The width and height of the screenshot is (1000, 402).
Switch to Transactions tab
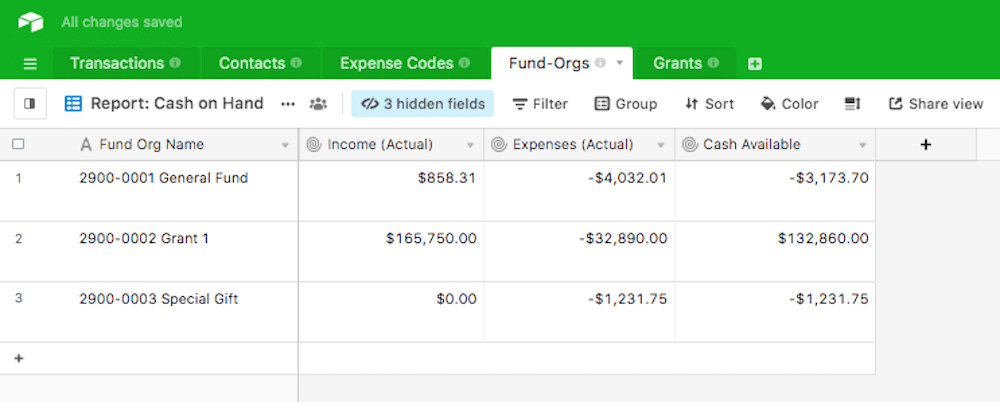click(126, 63)
